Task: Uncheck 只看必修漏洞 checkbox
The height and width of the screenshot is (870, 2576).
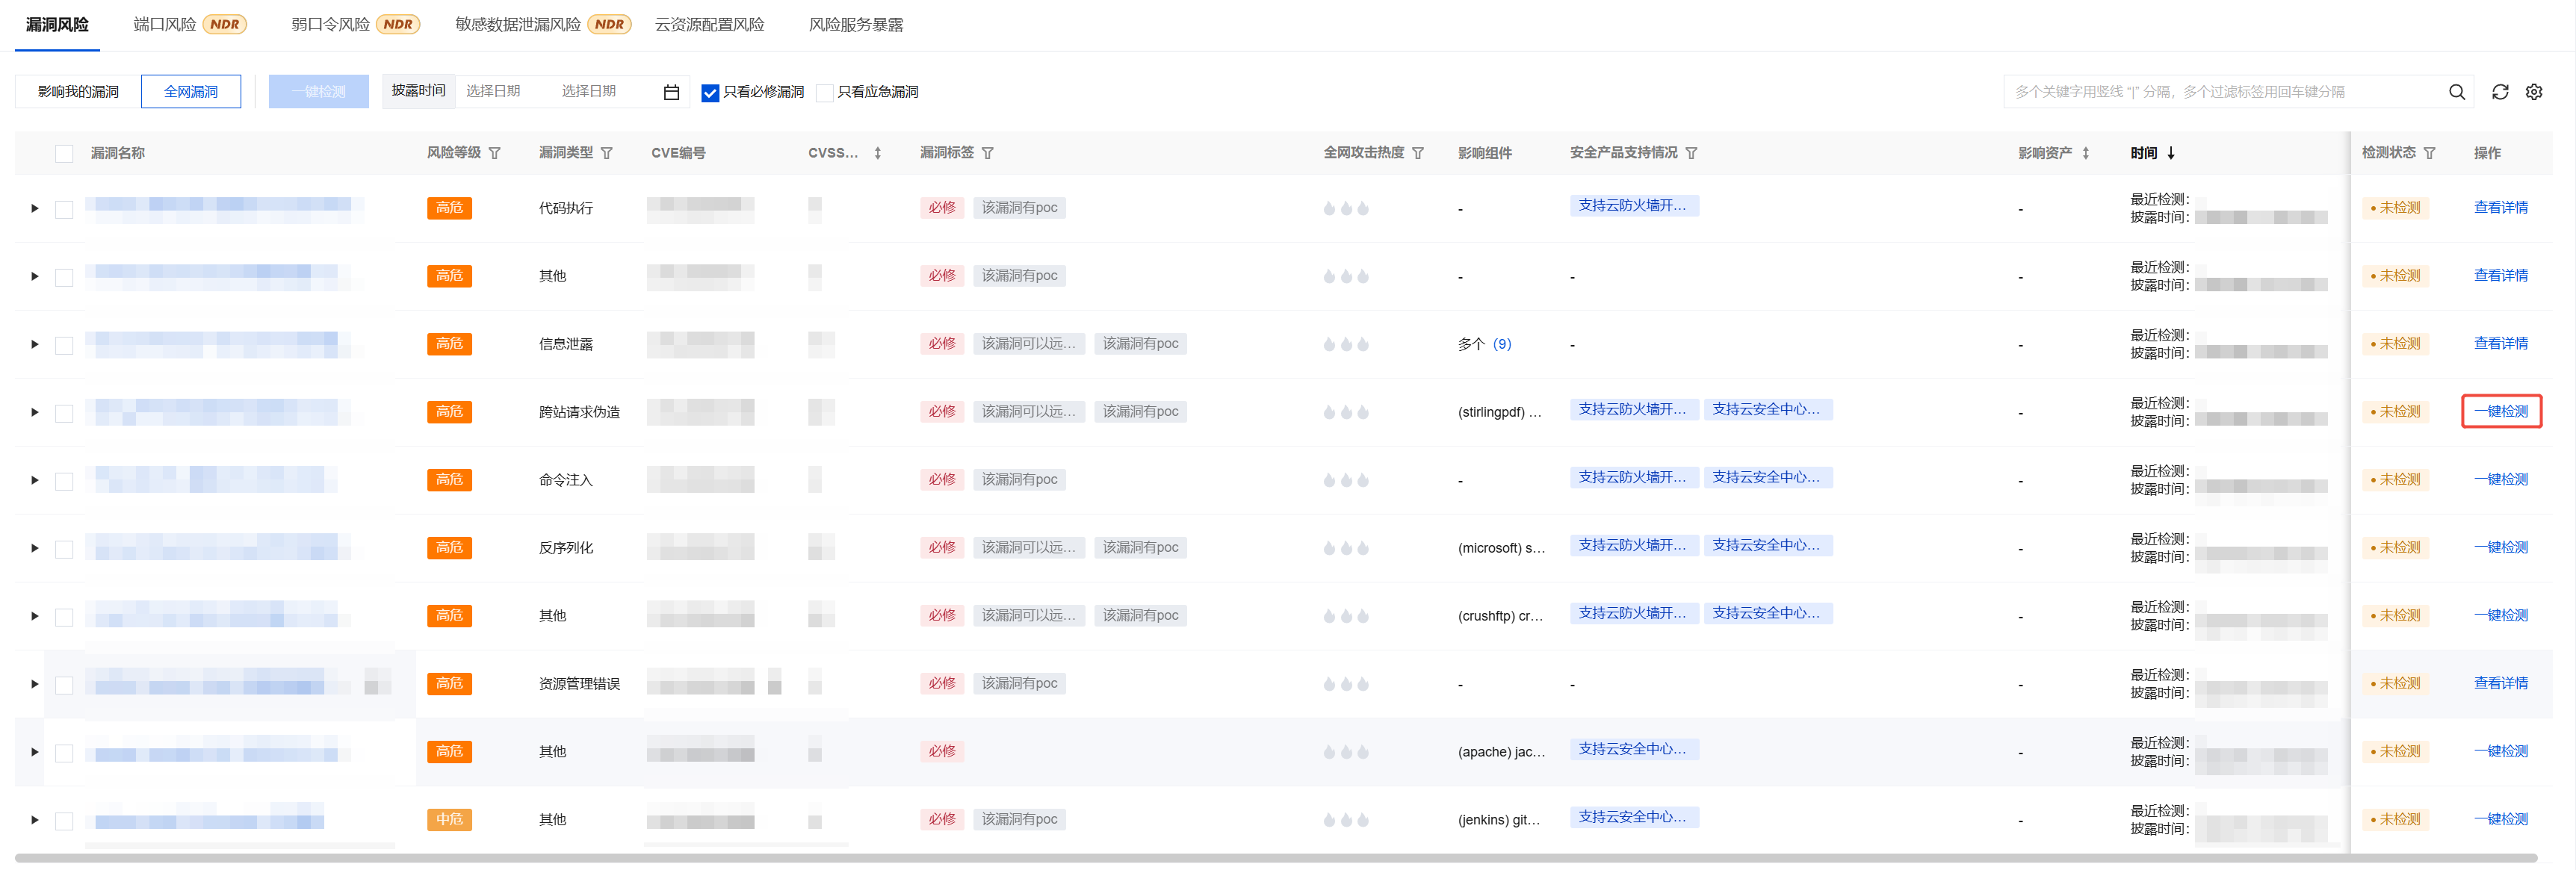Action: pyautogui.click(x=710, y=93)
